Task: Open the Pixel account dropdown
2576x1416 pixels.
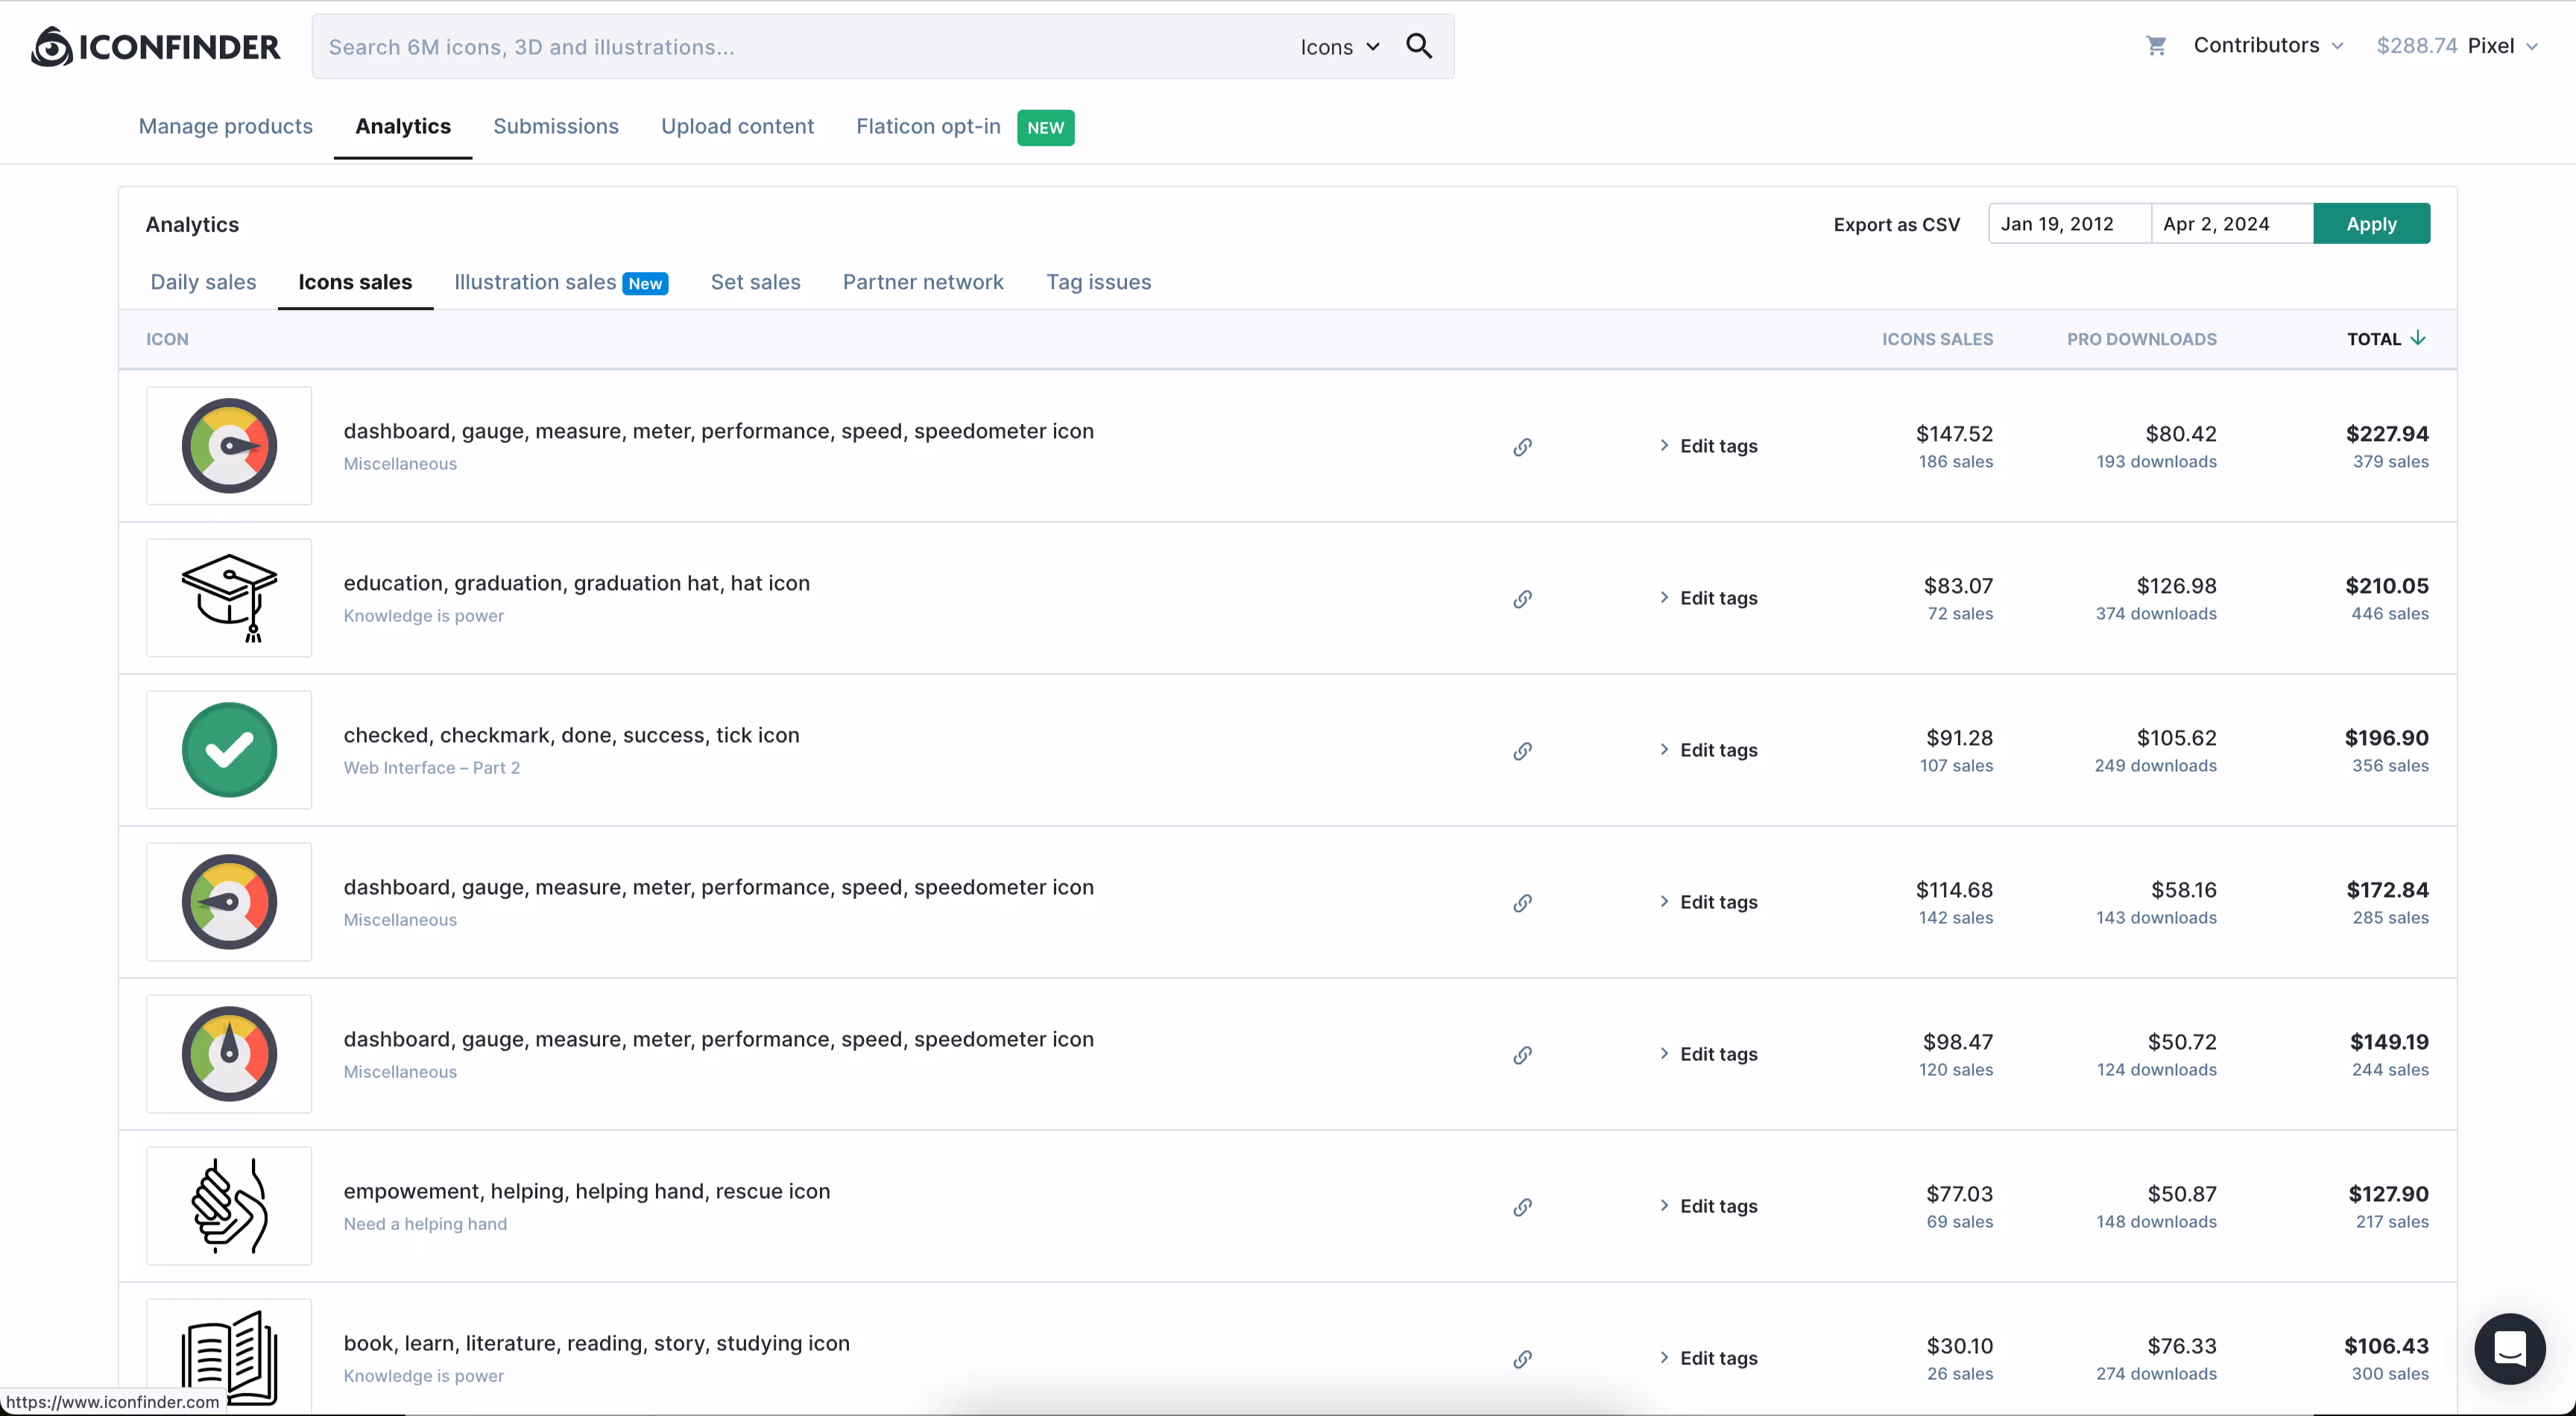Action: pyautogui.click(x=2501, y=46)
